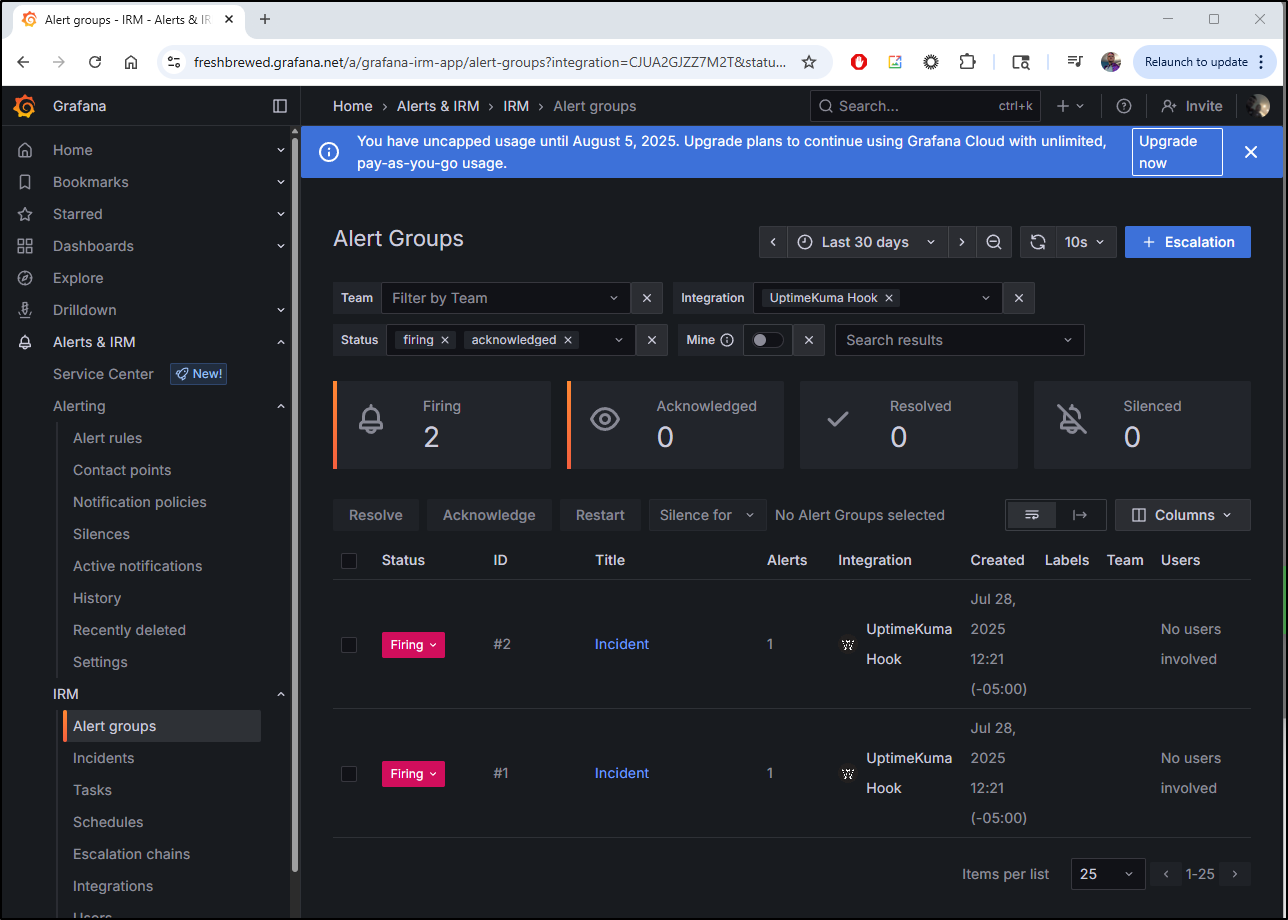This screenshot has height=920, width=1288.
Task: Check the checkbox for alert group #1
Action: [x=349, y=774]
